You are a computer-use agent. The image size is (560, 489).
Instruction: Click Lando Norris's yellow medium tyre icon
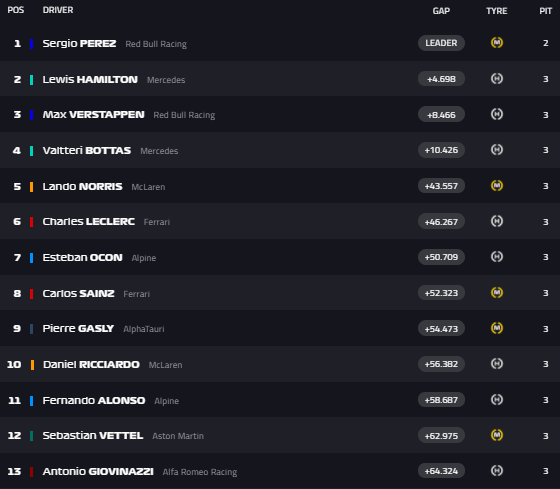(x=497, y=186)
